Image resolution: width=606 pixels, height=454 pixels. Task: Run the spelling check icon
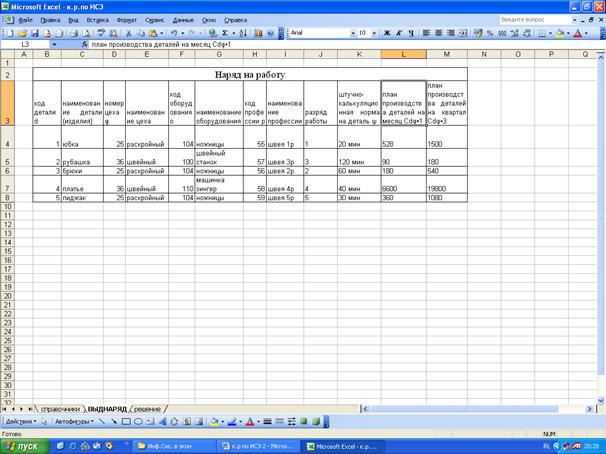click(x=101, y=34)
